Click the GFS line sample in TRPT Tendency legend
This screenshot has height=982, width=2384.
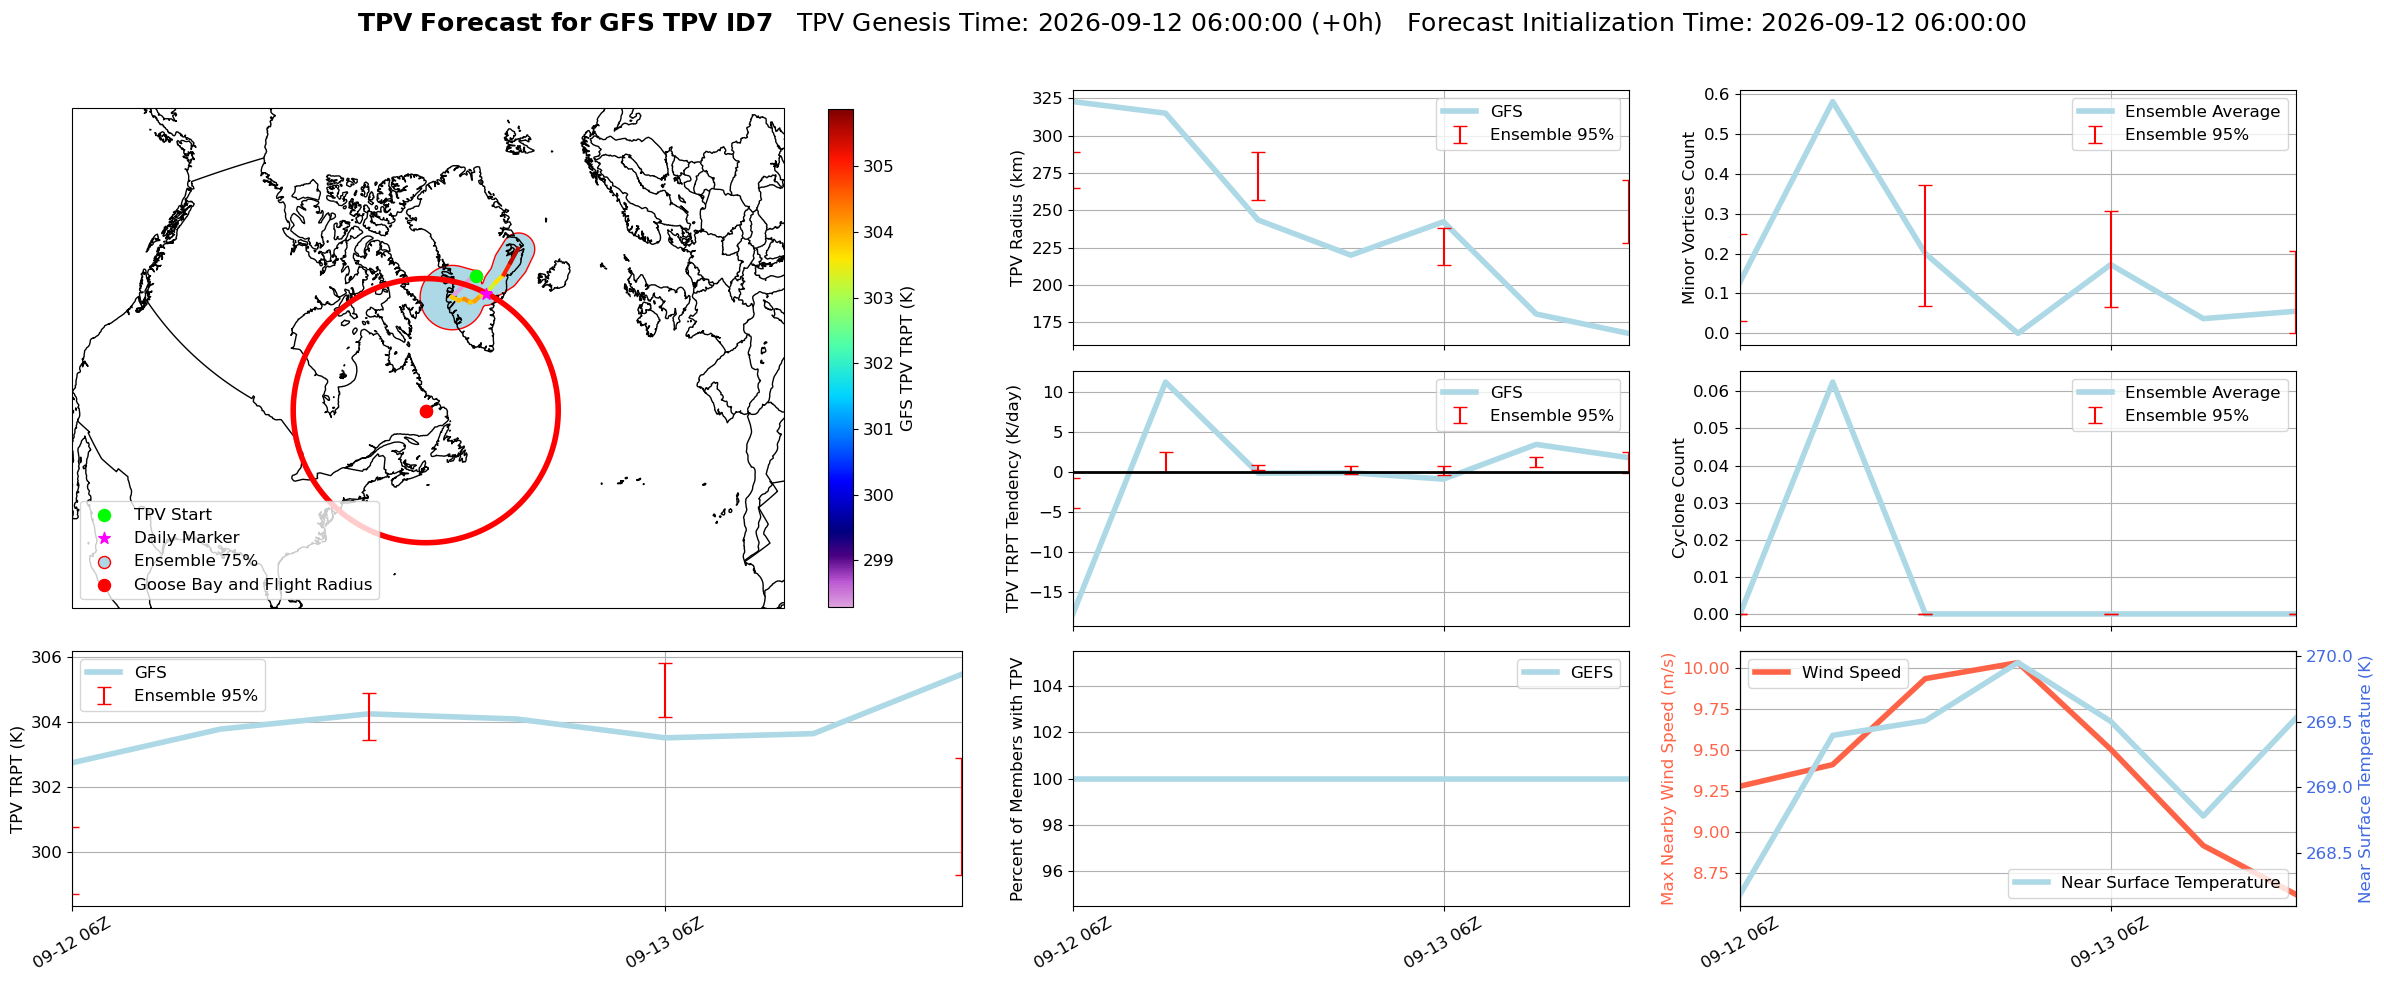[1460, 393]
